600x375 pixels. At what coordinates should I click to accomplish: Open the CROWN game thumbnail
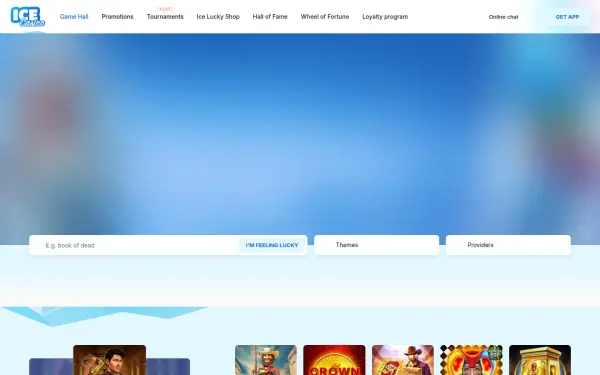[x=334, y=360]
